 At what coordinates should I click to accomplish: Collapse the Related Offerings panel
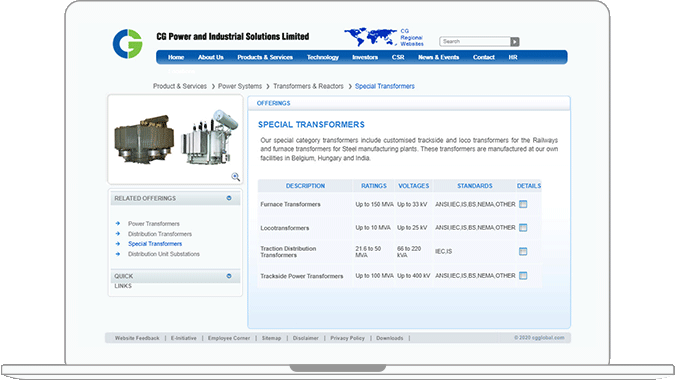(229, 198)
